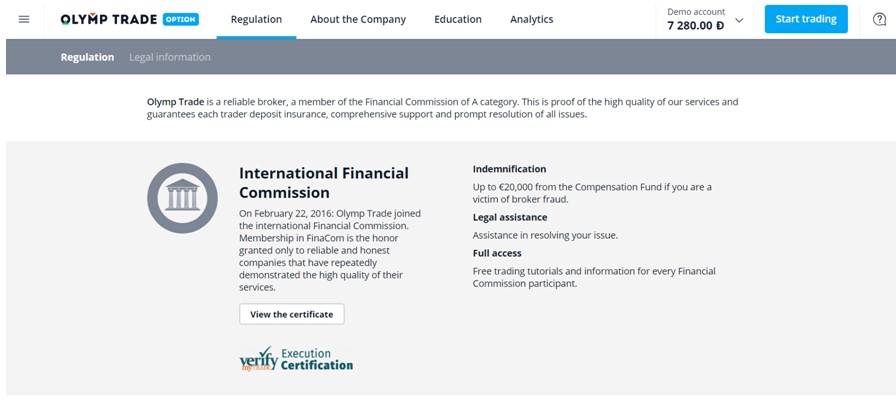Viewport: 896px width, 401px height.
Task: Click the Demo account balance 7 280.00
Action: tap(695, 26)
